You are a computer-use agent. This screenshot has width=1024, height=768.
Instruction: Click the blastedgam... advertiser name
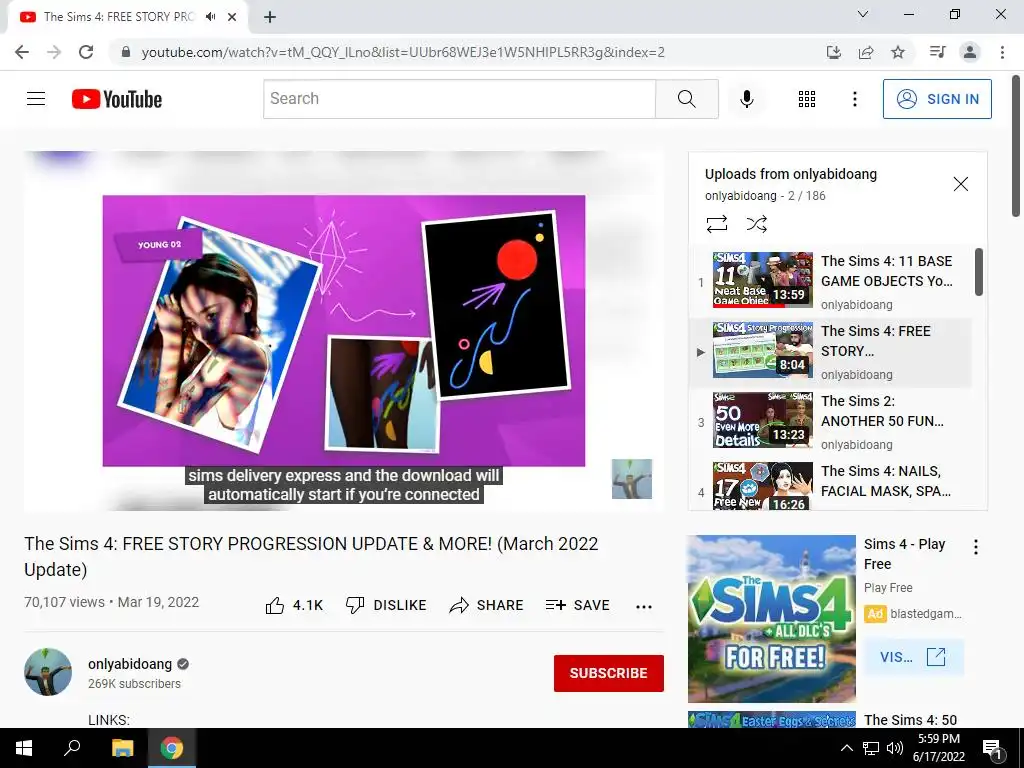[x=925, y=614]
